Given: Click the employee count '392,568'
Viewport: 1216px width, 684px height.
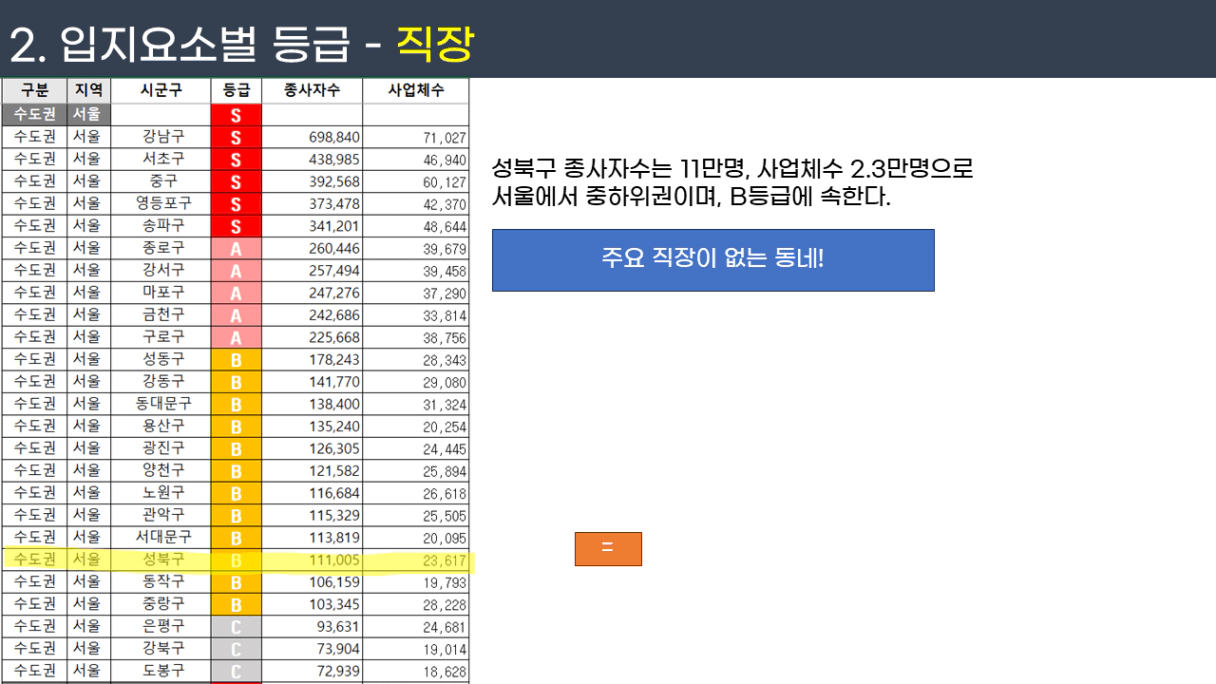Looking at the screenshot, I should click(x=334, y=181).
